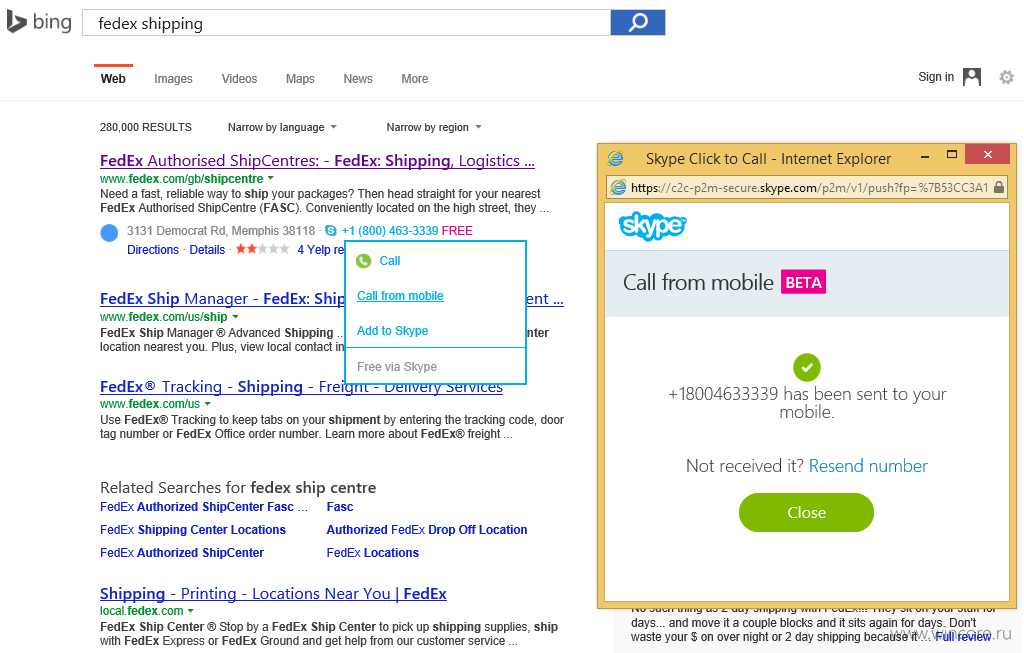The image size is (1024, 653).
Task: Click the +1 (800) 463-3339 phone number
Action: (x=390, y=231)
